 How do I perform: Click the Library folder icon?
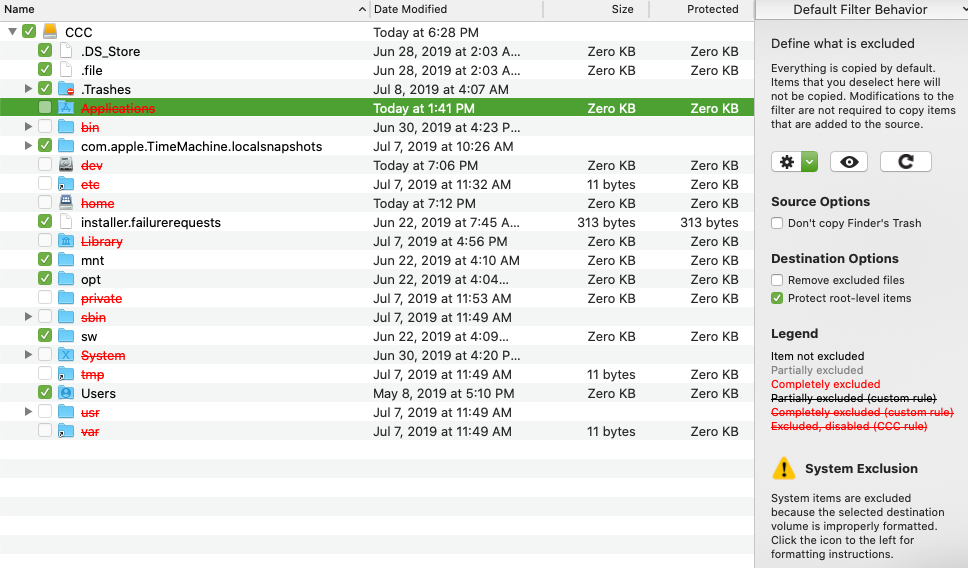[66, 241]
